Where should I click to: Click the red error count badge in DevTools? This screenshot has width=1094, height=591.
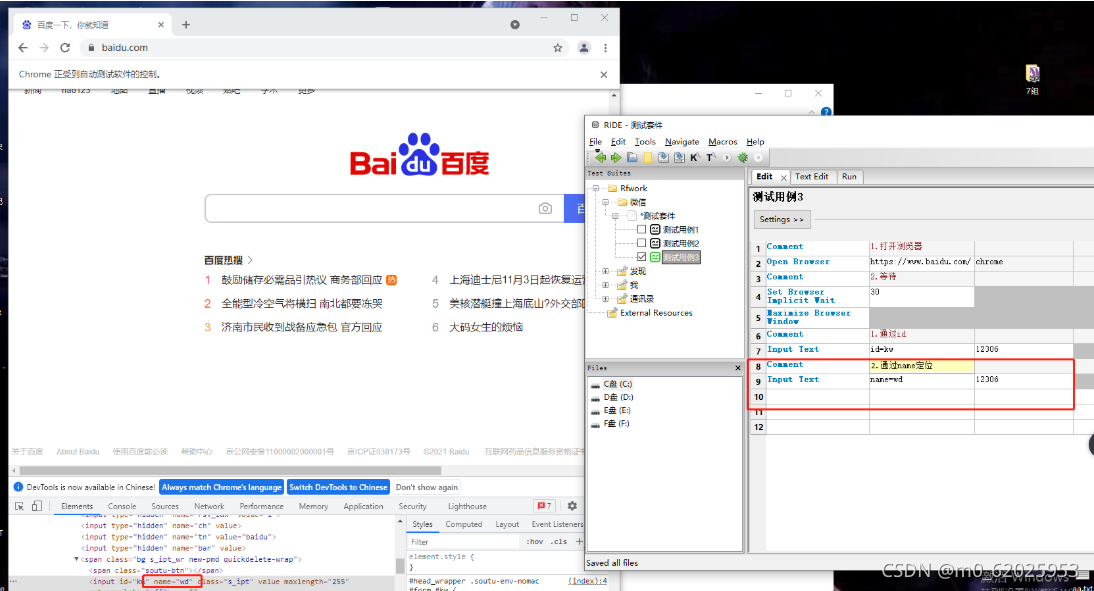click(x=546, y=506)
